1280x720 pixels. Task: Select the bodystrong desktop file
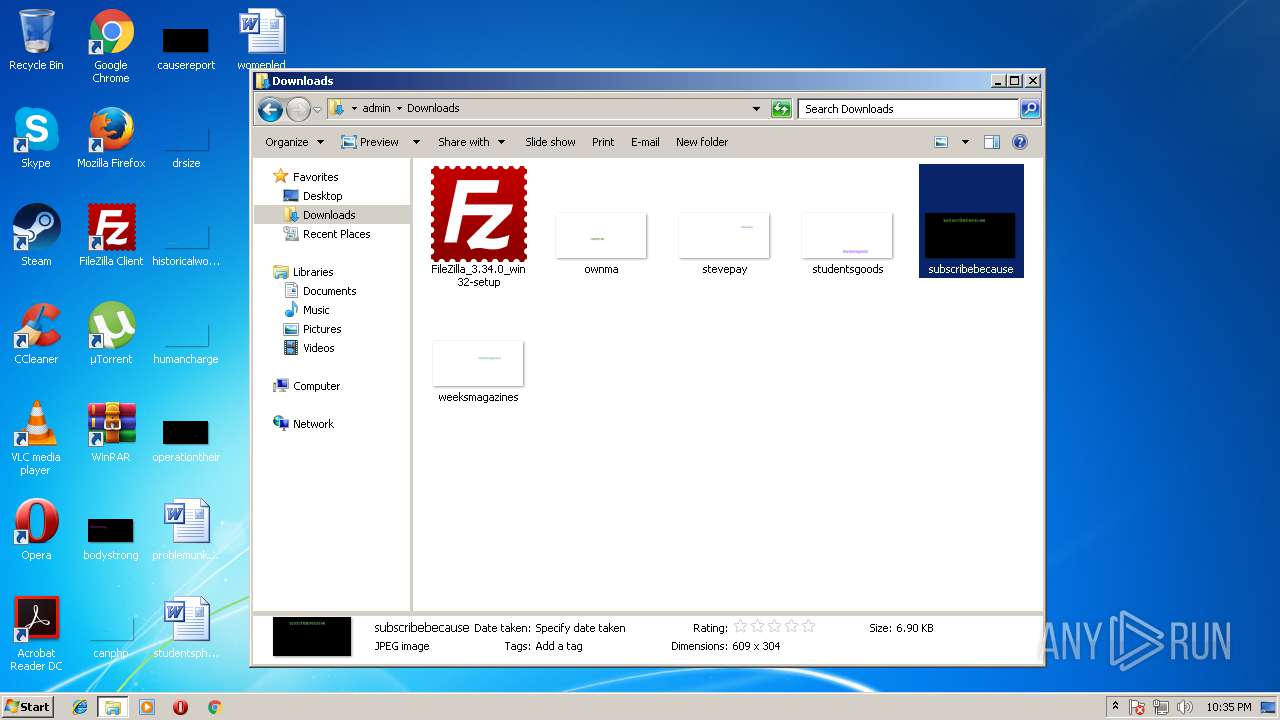click(111, 538)
